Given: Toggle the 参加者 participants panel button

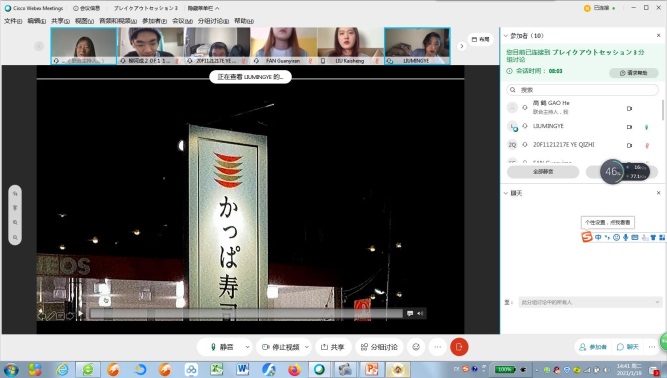Looking at the screenshot, I should (593, 347).
